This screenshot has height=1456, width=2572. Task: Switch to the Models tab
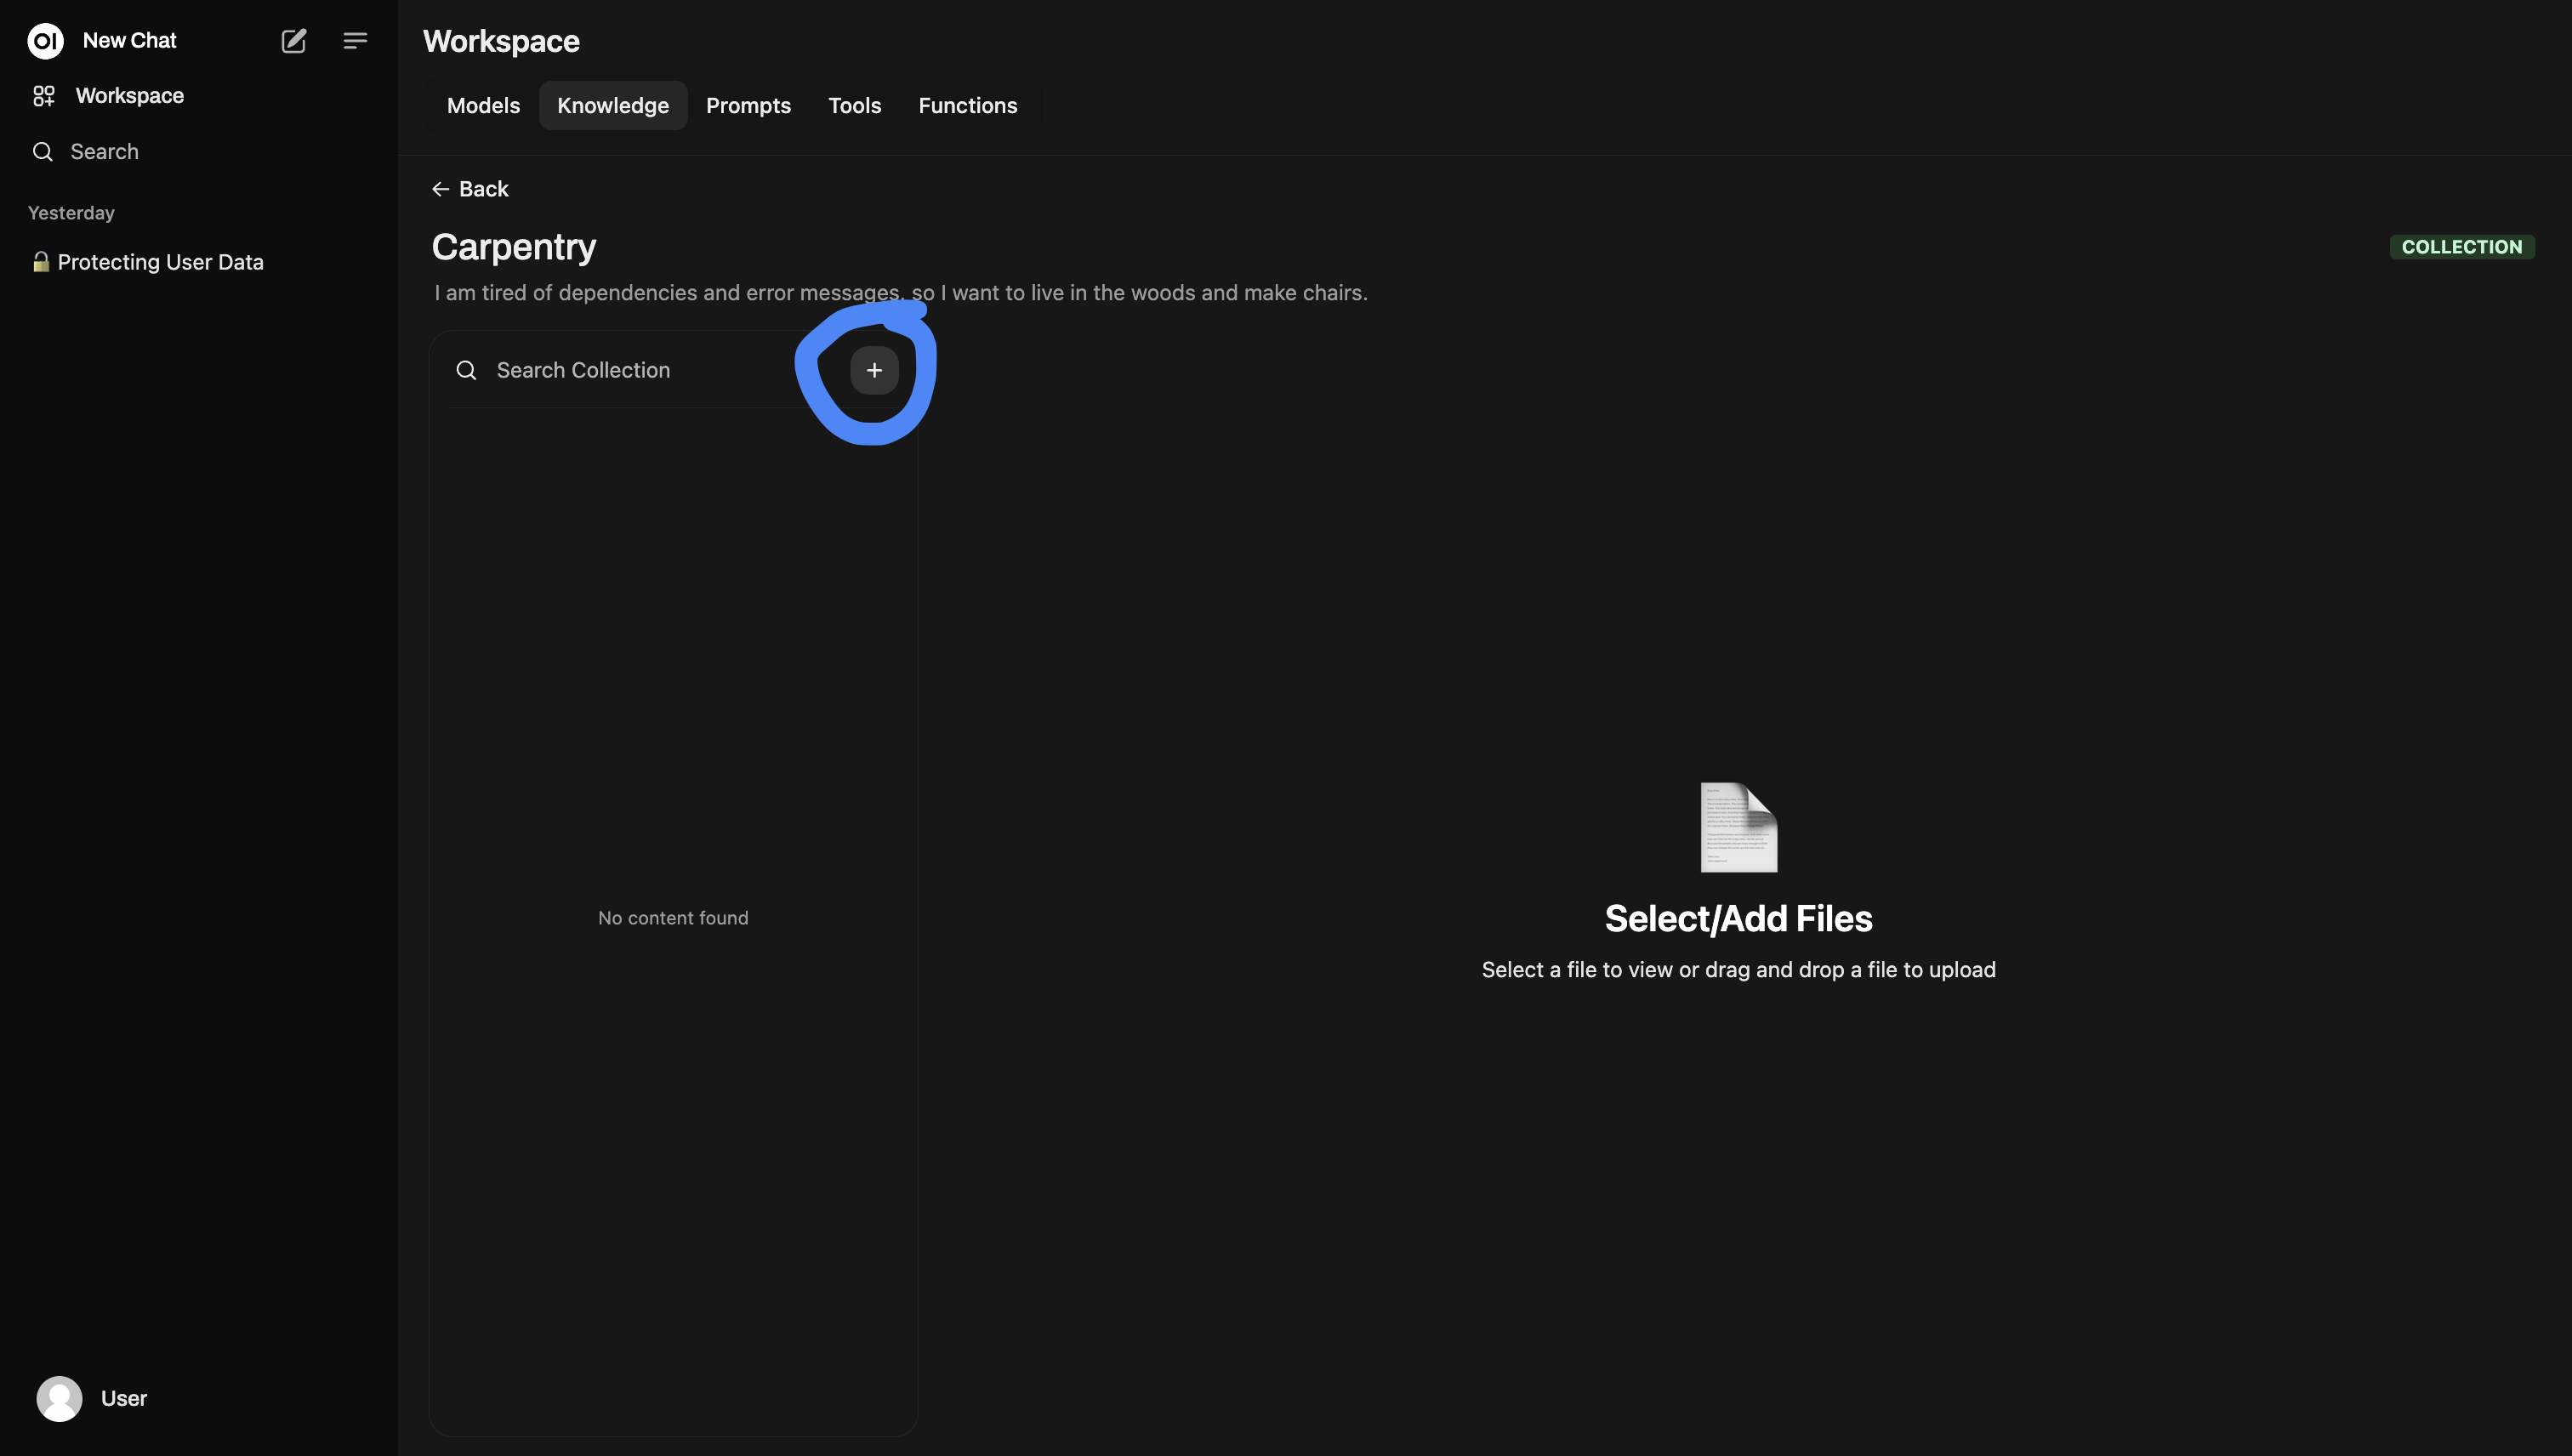click(x=483, y=106)
